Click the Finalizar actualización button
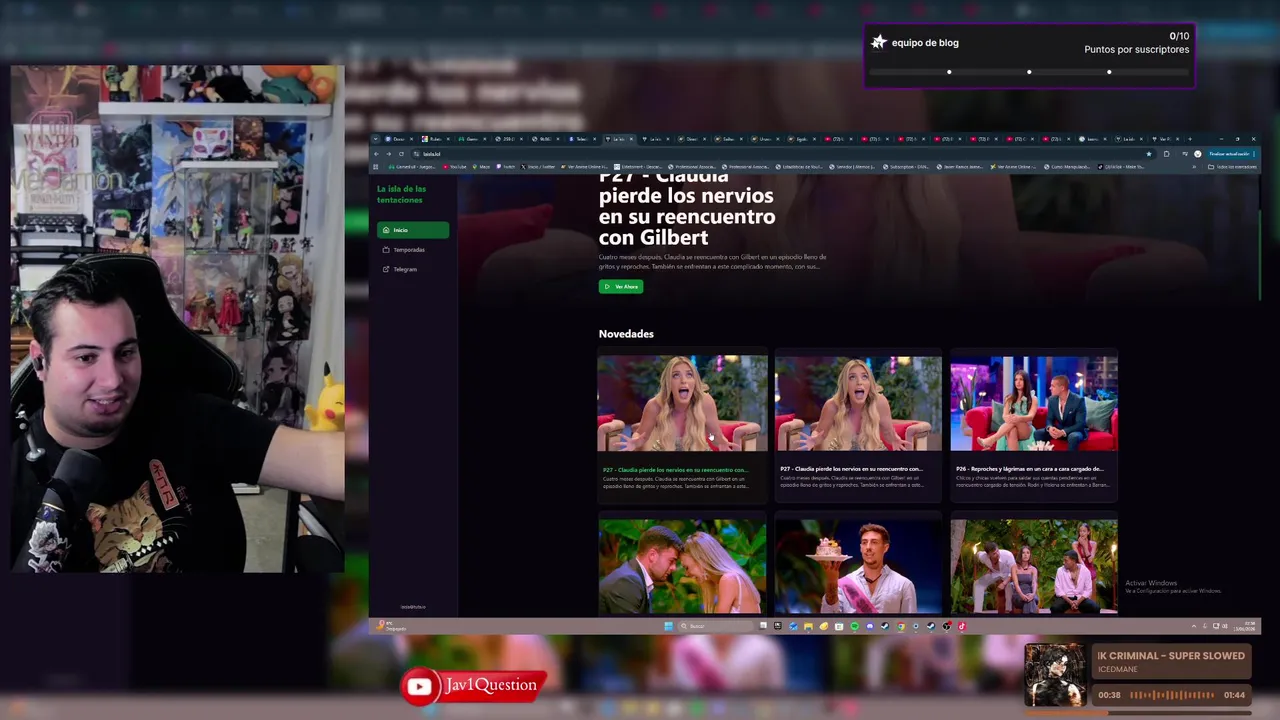Viewport: 1280px width, 720px height. tap(1231, 154)
